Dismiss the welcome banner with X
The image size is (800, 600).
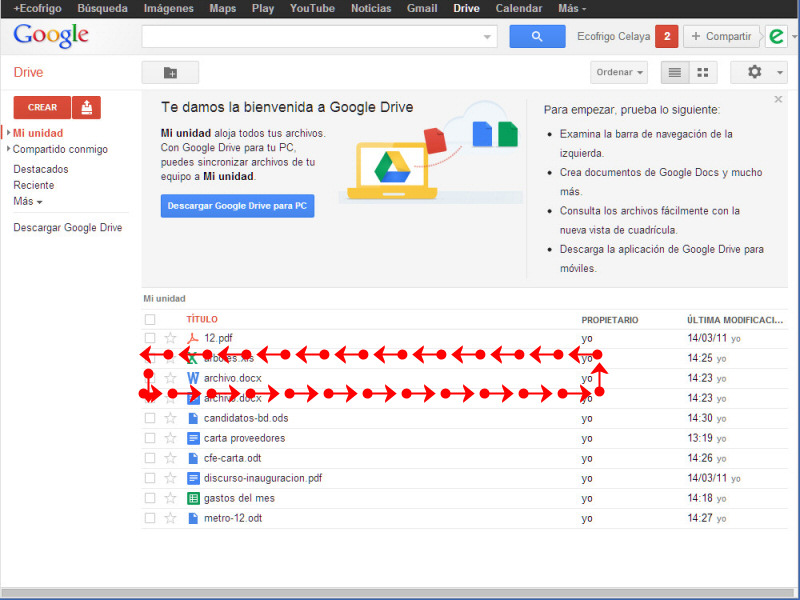click(x=778, y=99)
